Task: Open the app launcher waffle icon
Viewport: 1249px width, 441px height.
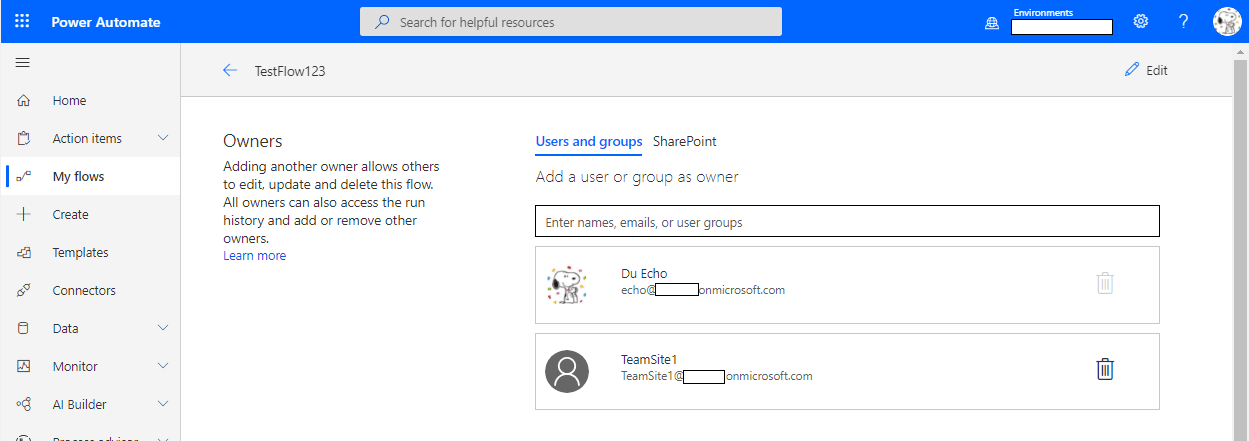Action: (22, 21)
